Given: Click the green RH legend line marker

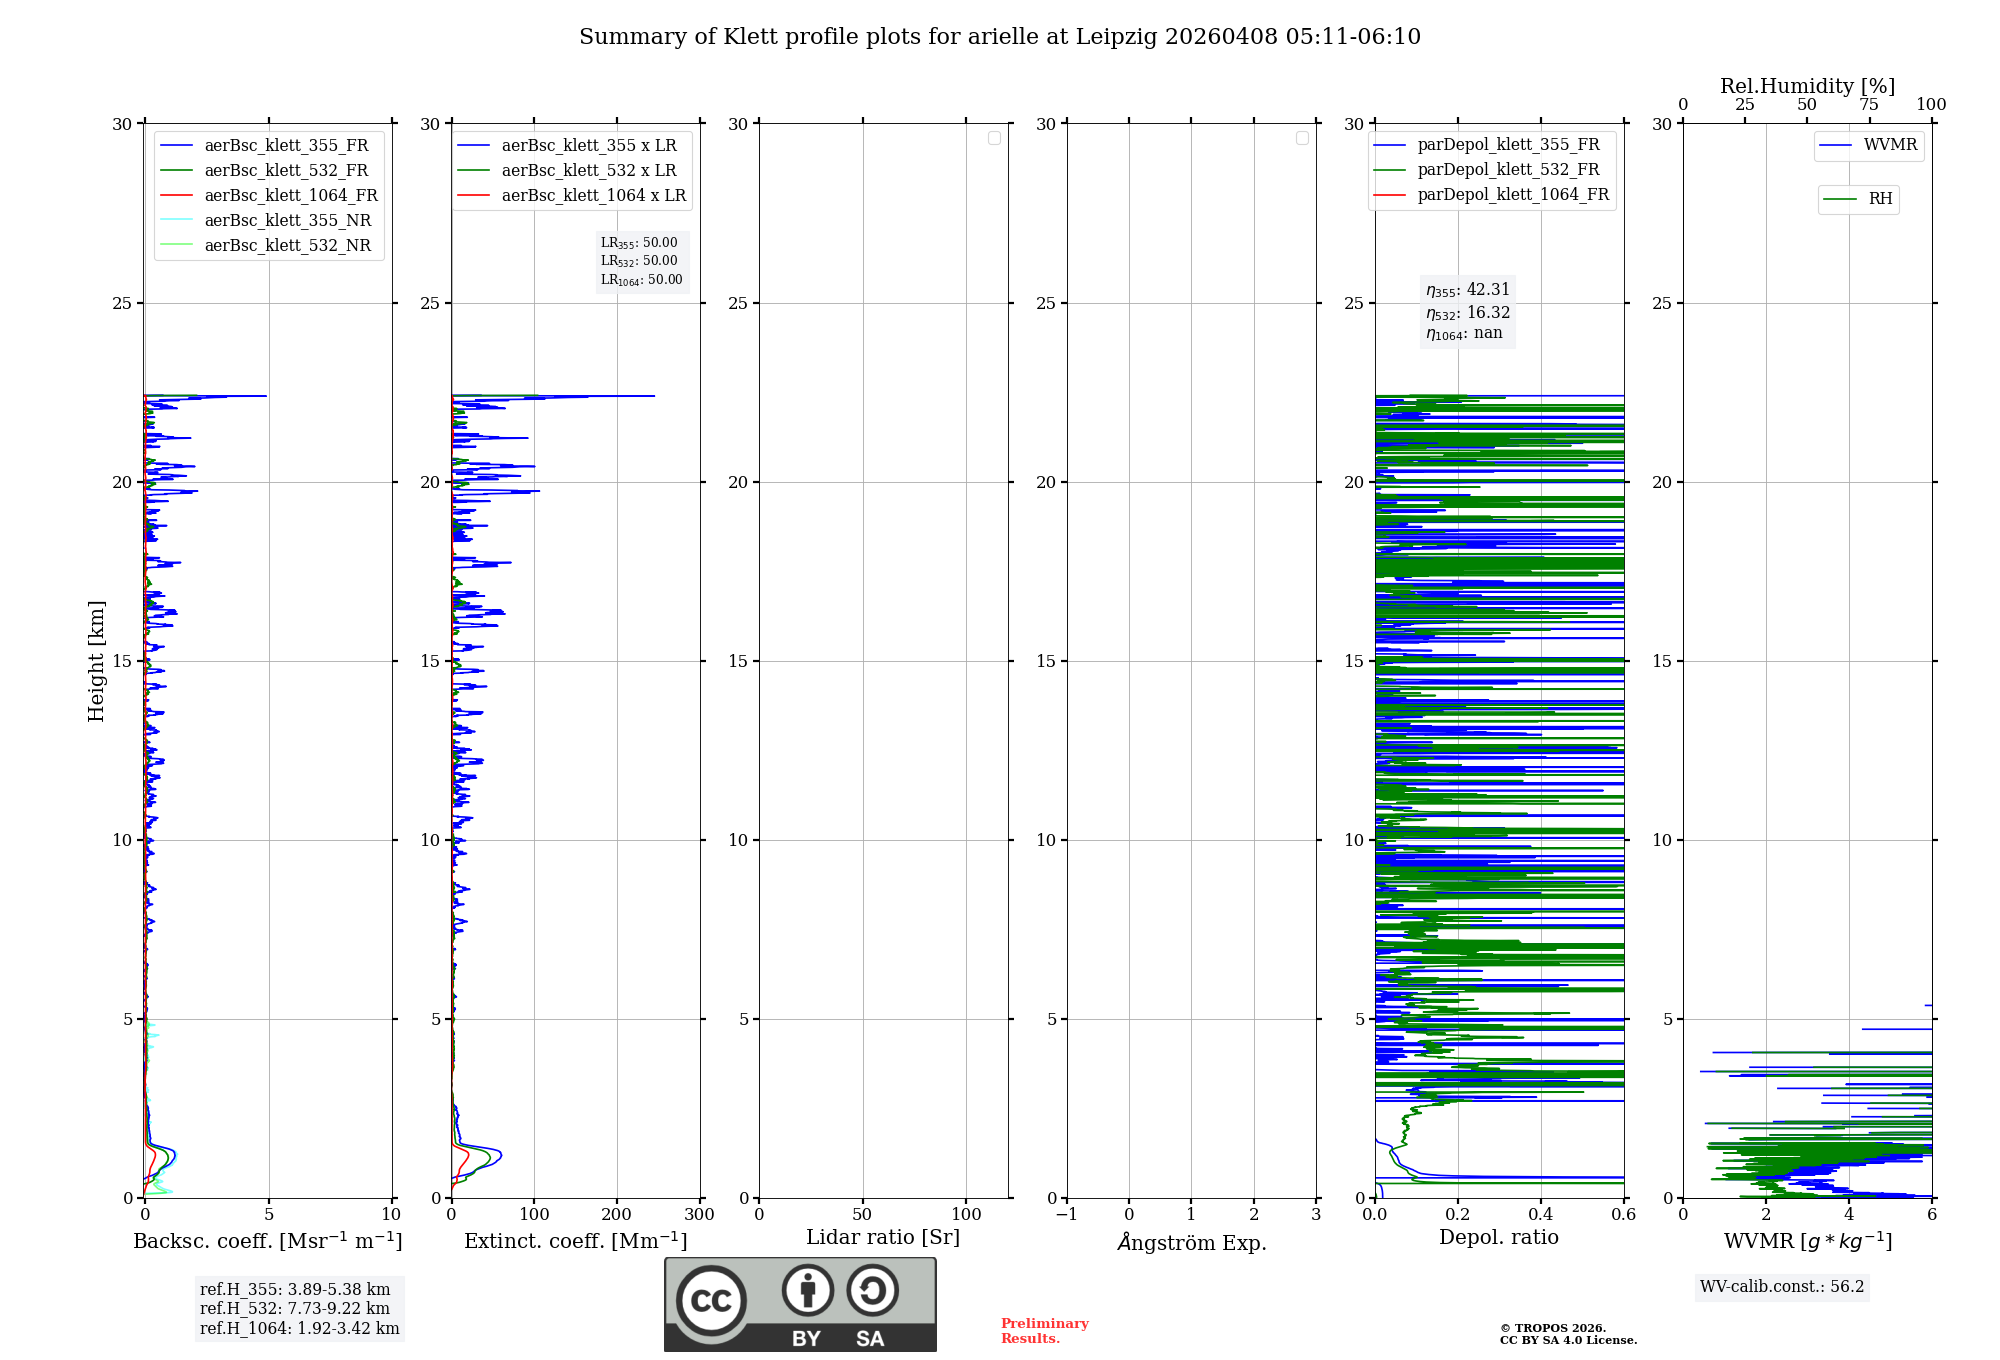Looking at the screenshot, I should [1840, 199].
